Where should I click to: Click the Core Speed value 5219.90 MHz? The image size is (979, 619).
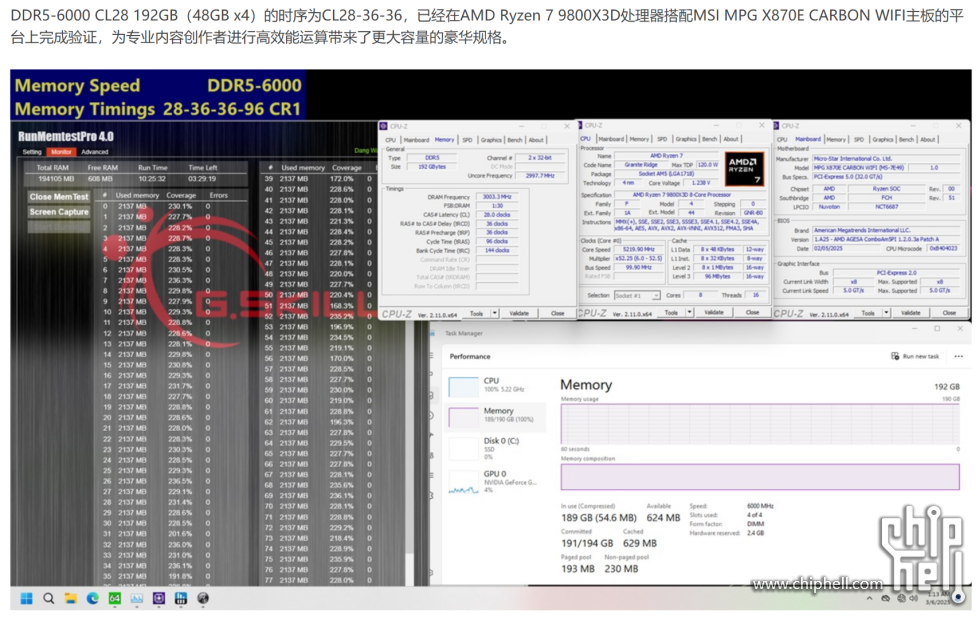coord(637,249)
